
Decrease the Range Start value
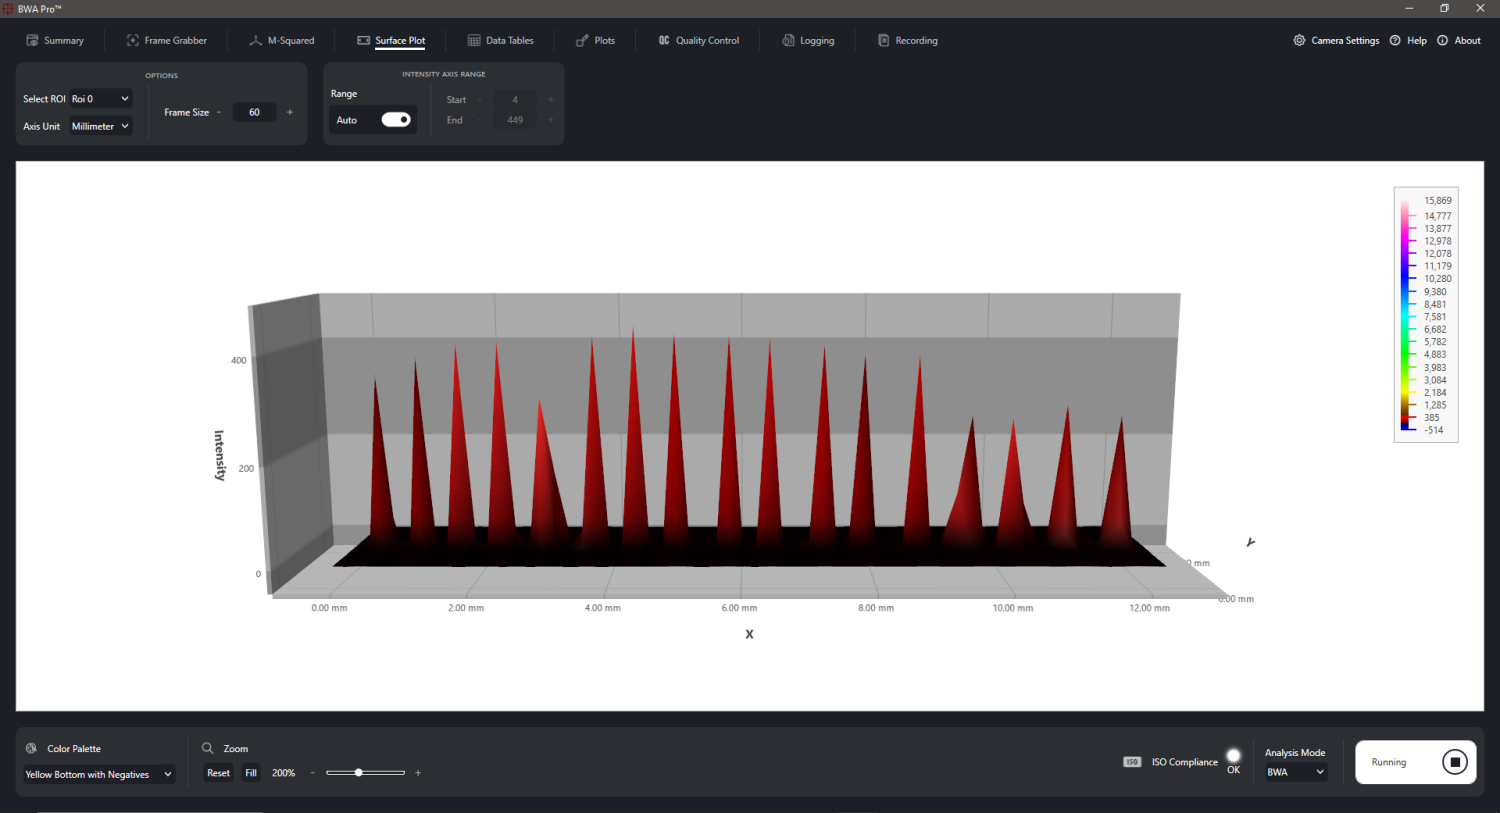pyautogui.click(x=480, y=100)
